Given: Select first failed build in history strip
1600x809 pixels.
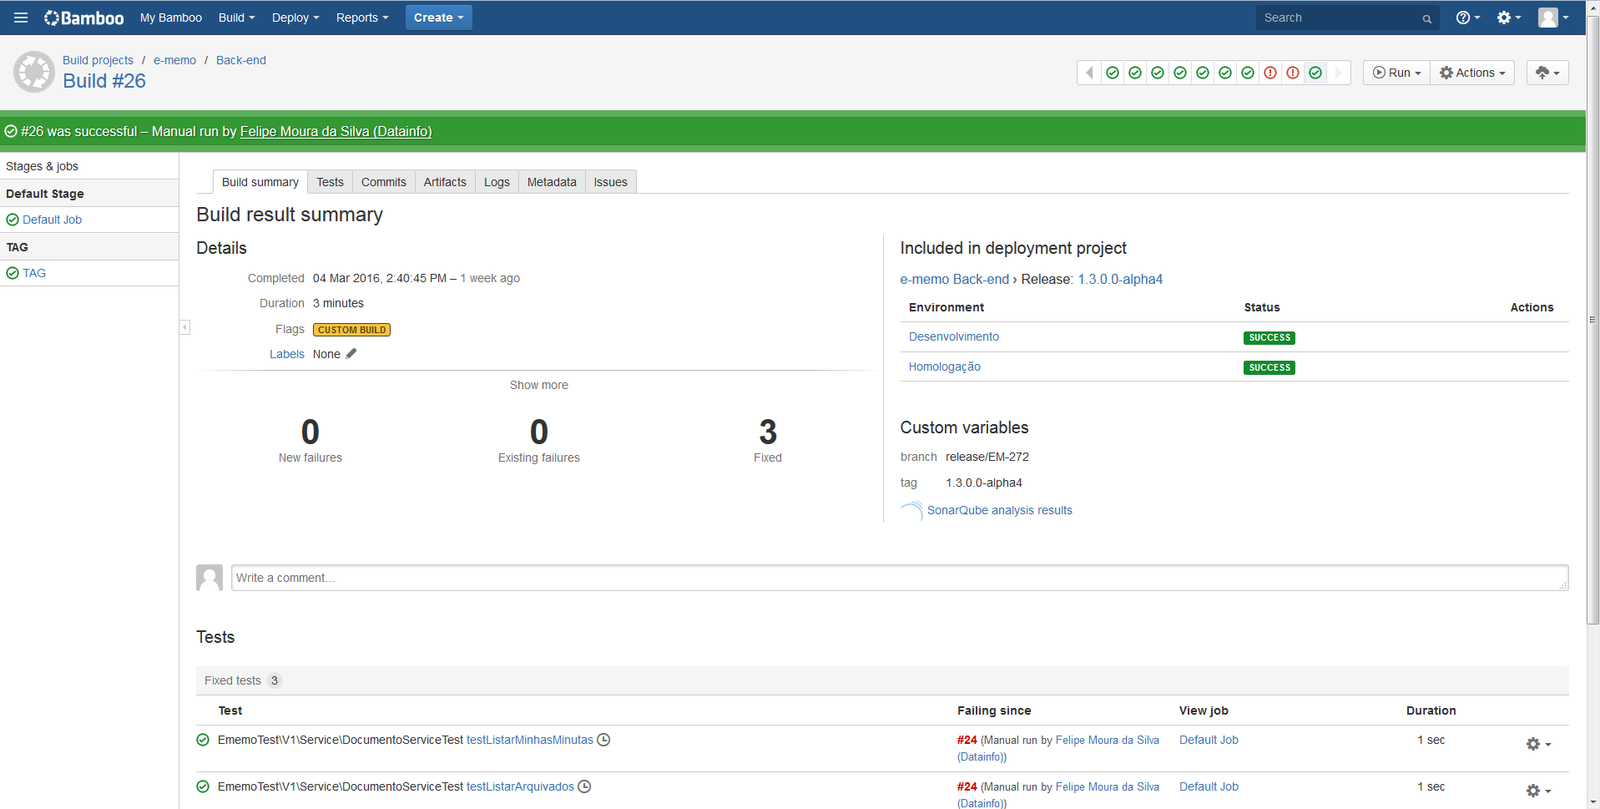Looking at the screenshot, I should point(1270,73).
